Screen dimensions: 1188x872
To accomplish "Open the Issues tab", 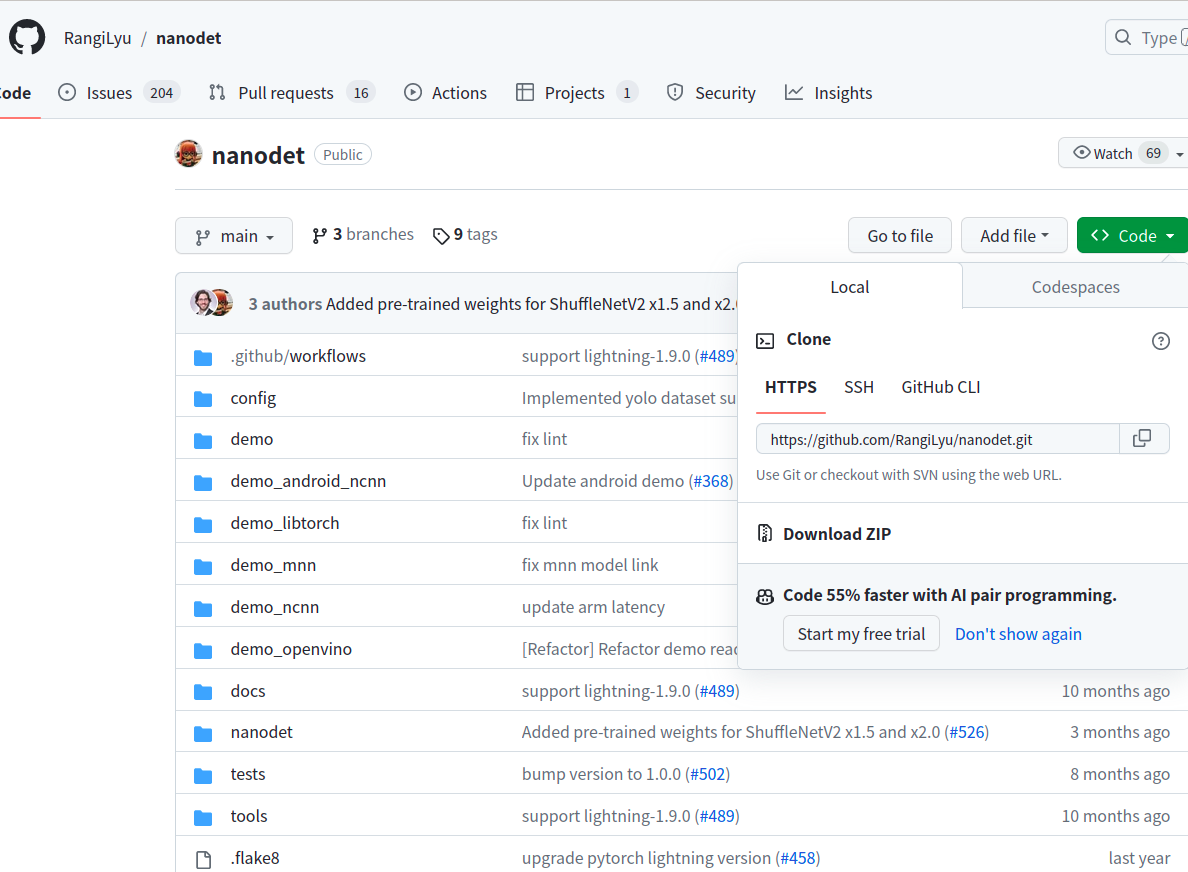I will (118, 93).
